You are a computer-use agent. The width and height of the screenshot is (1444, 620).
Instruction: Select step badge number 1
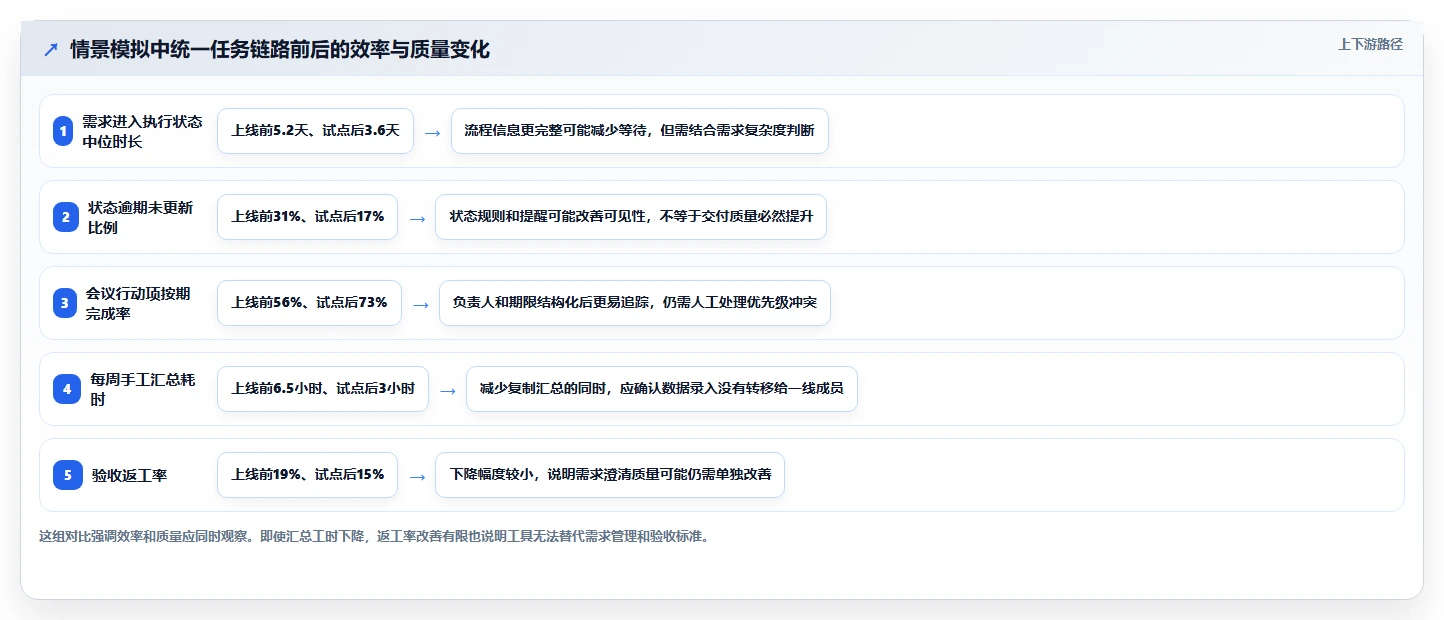tap(63, 131)
